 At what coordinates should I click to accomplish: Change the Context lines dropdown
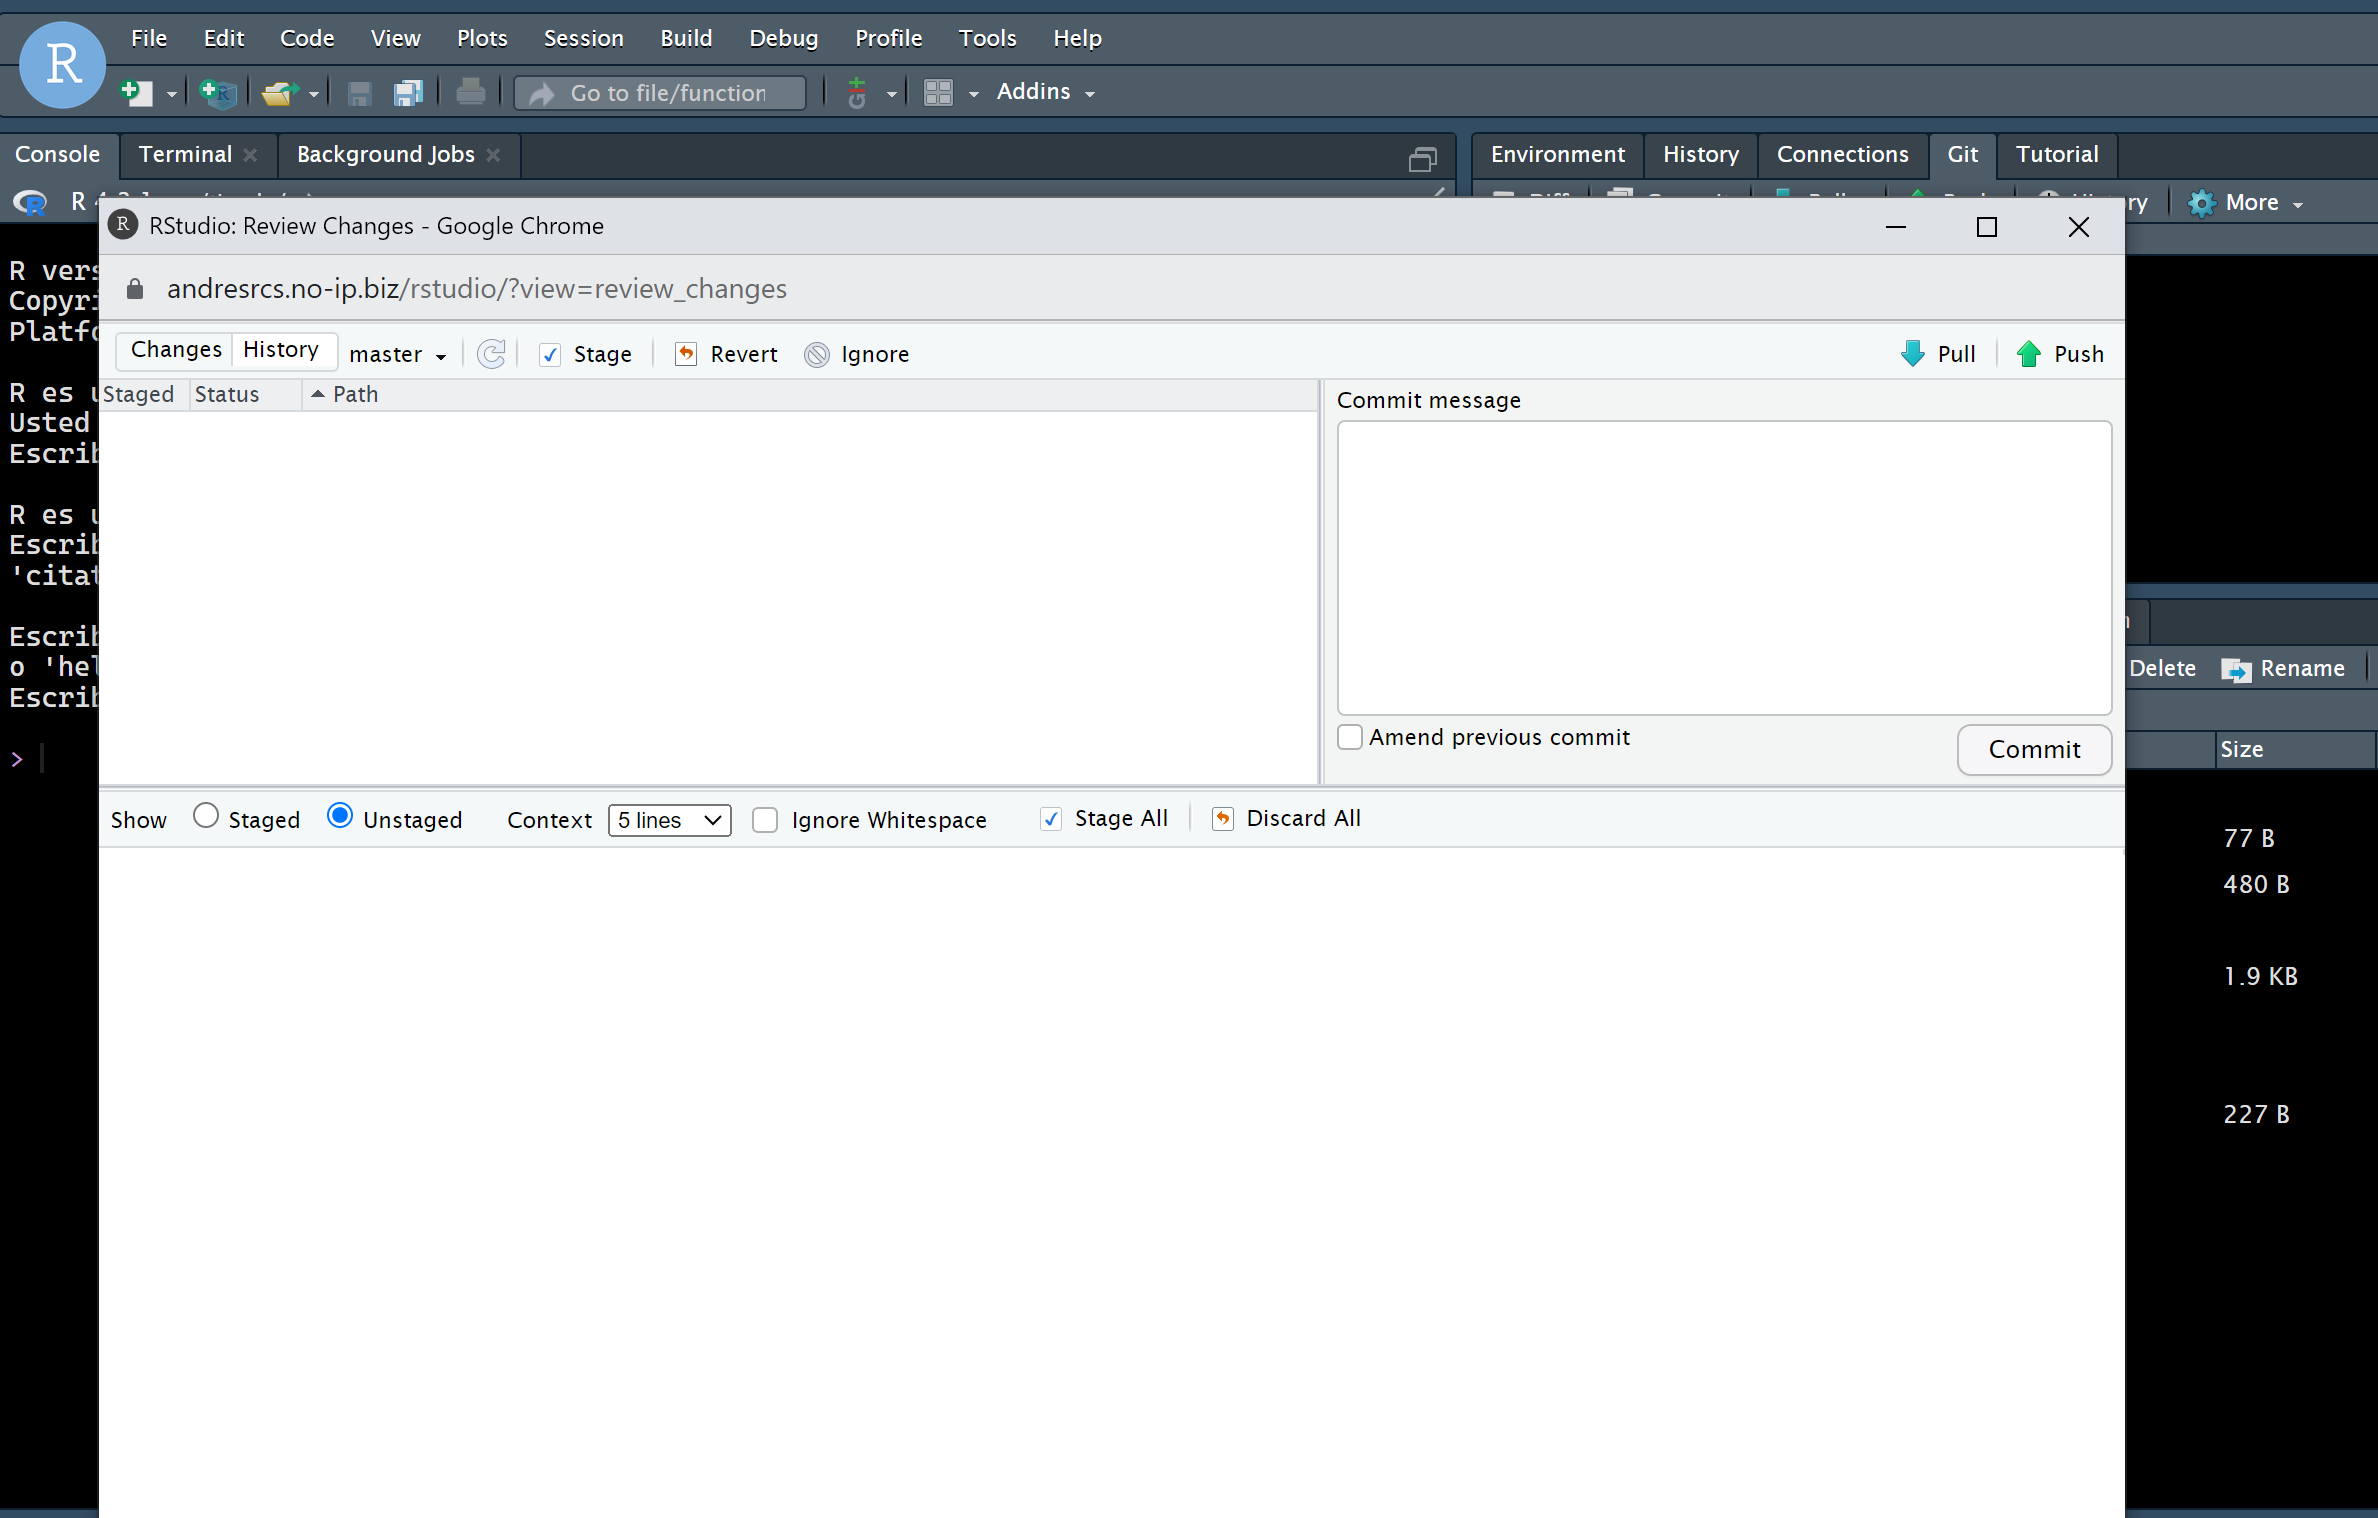pos(669,820)
